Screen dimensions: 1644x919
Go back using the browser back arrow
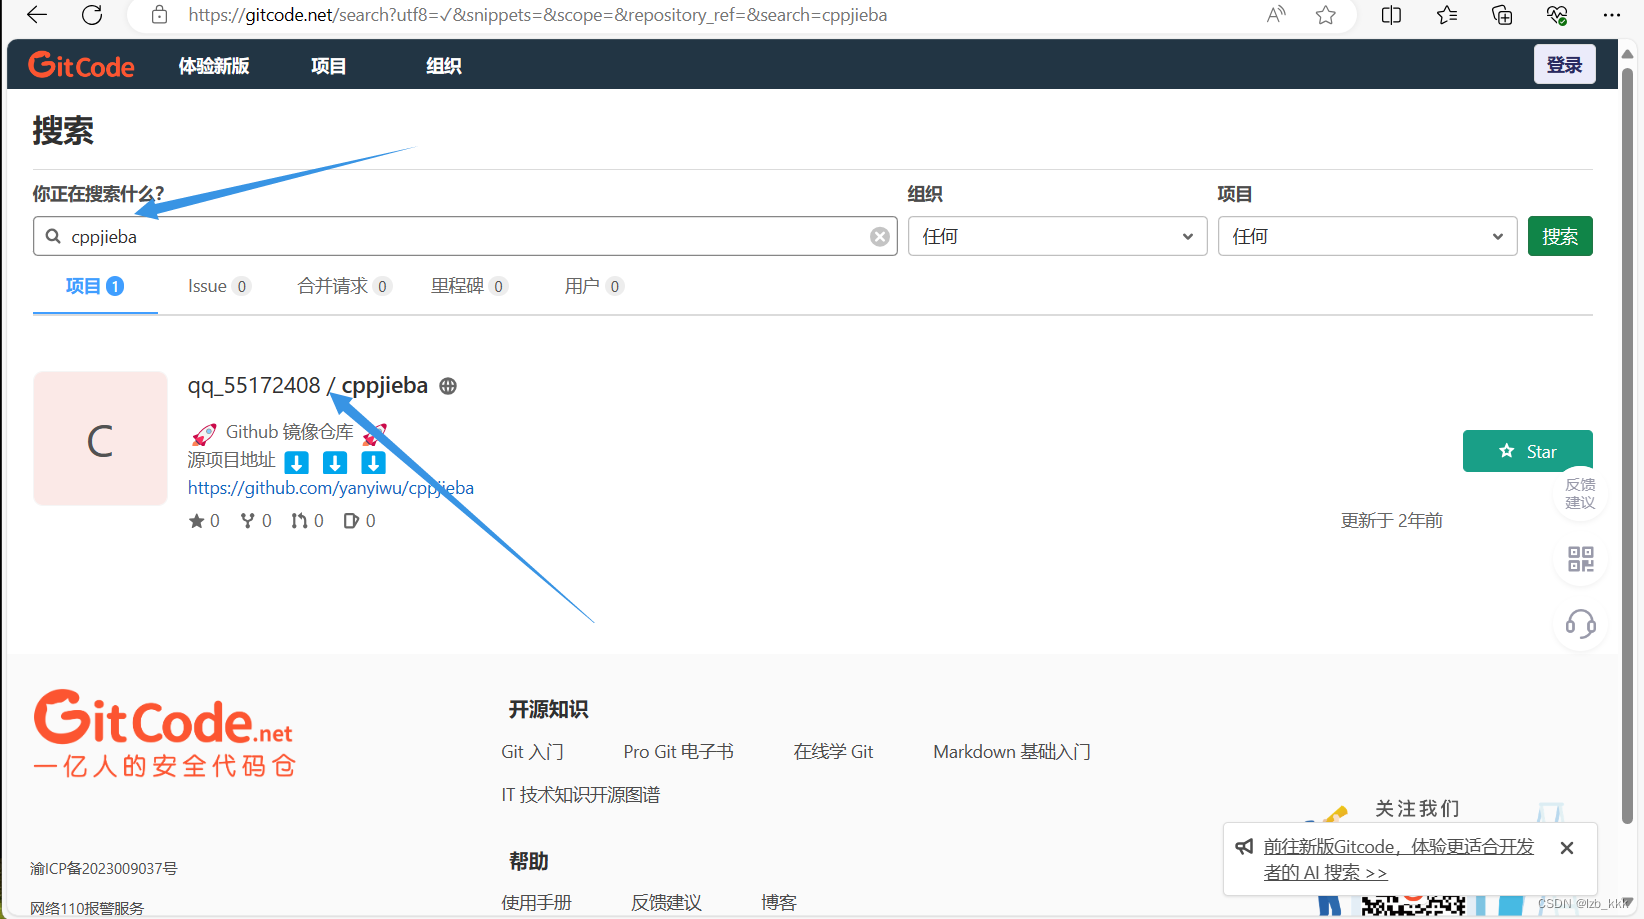[x=37, y=15]
